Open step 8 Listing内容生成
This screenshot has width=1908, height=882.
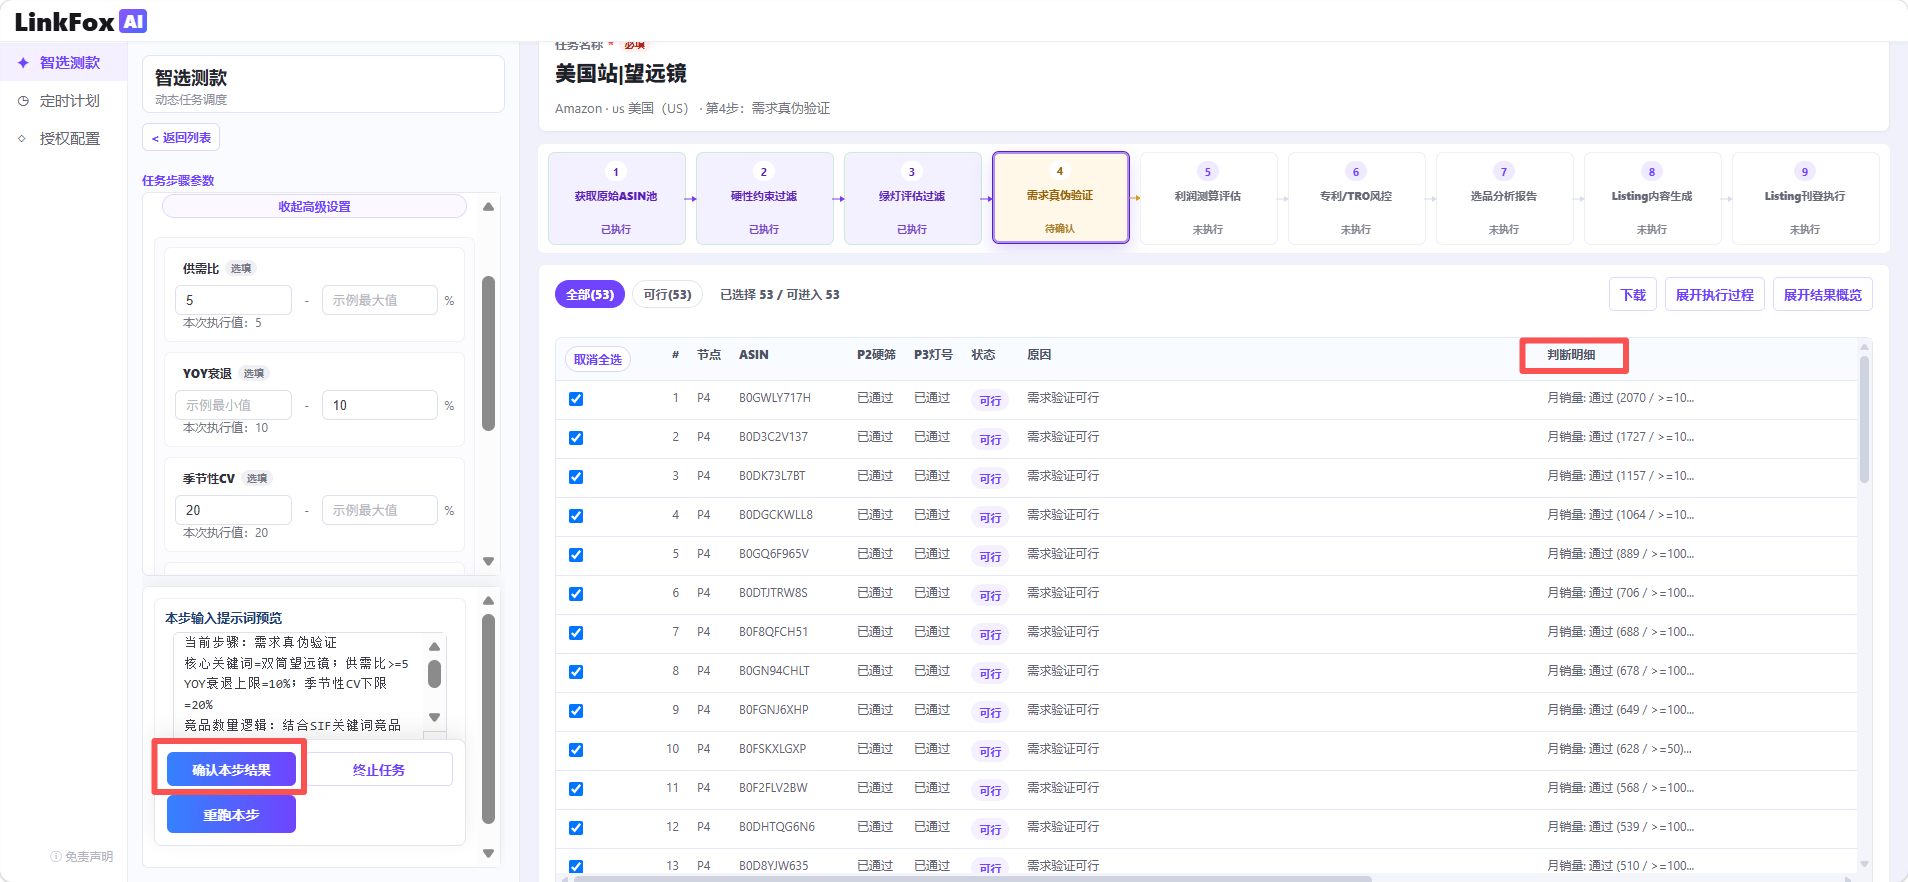coord(1652,198)
